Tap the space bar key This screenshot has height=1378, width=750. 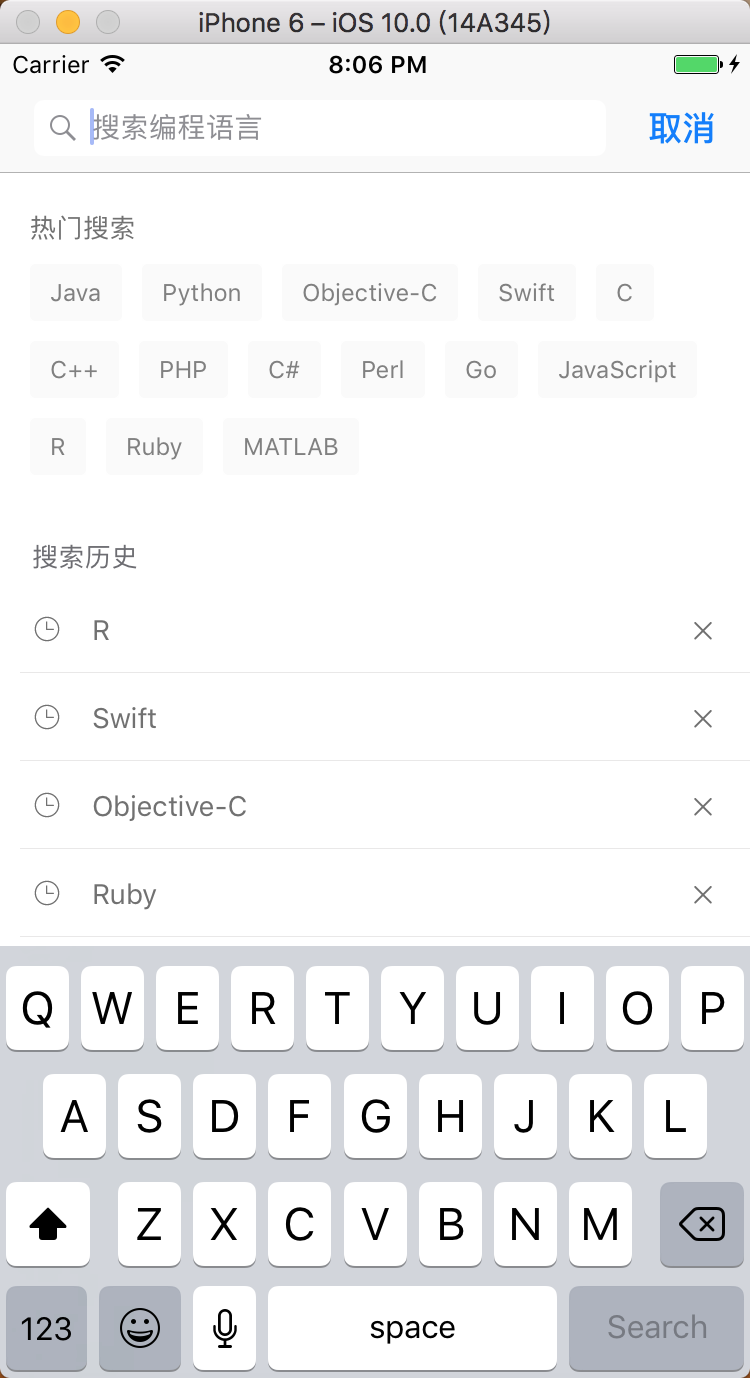pos(412,1328)
